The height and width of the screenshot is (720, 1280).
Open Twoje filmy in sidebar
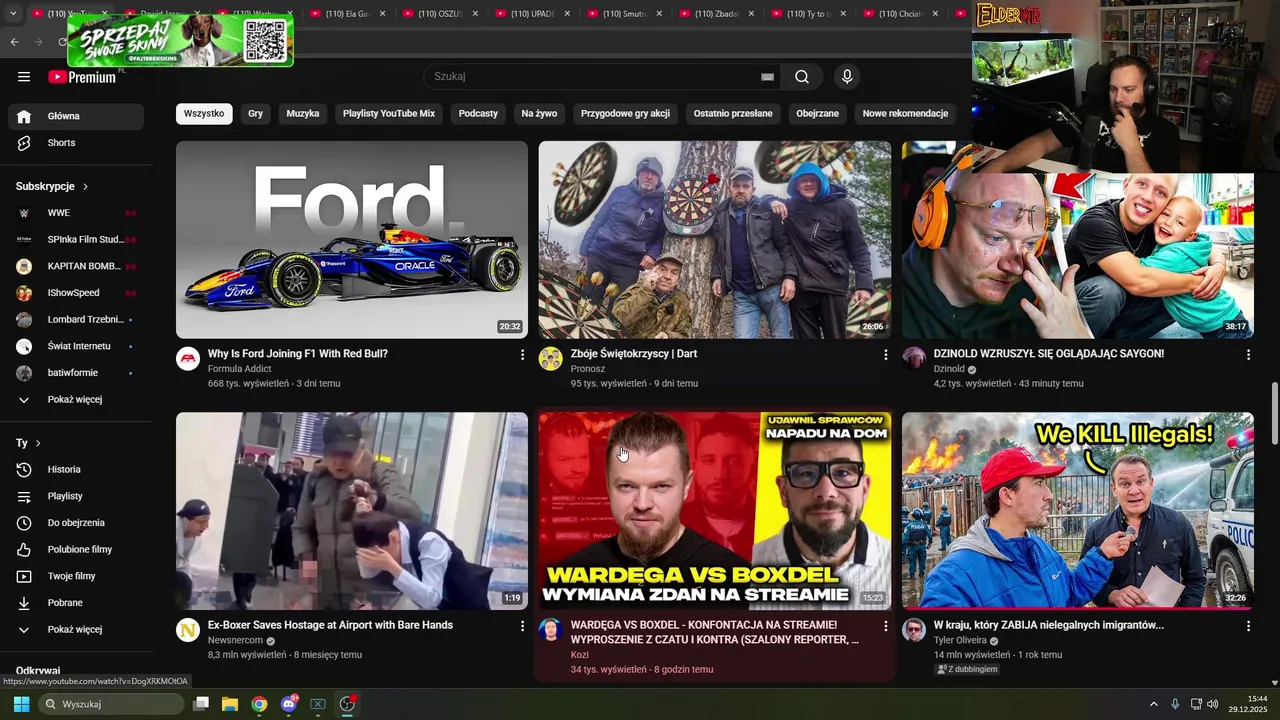pos(76,576)
